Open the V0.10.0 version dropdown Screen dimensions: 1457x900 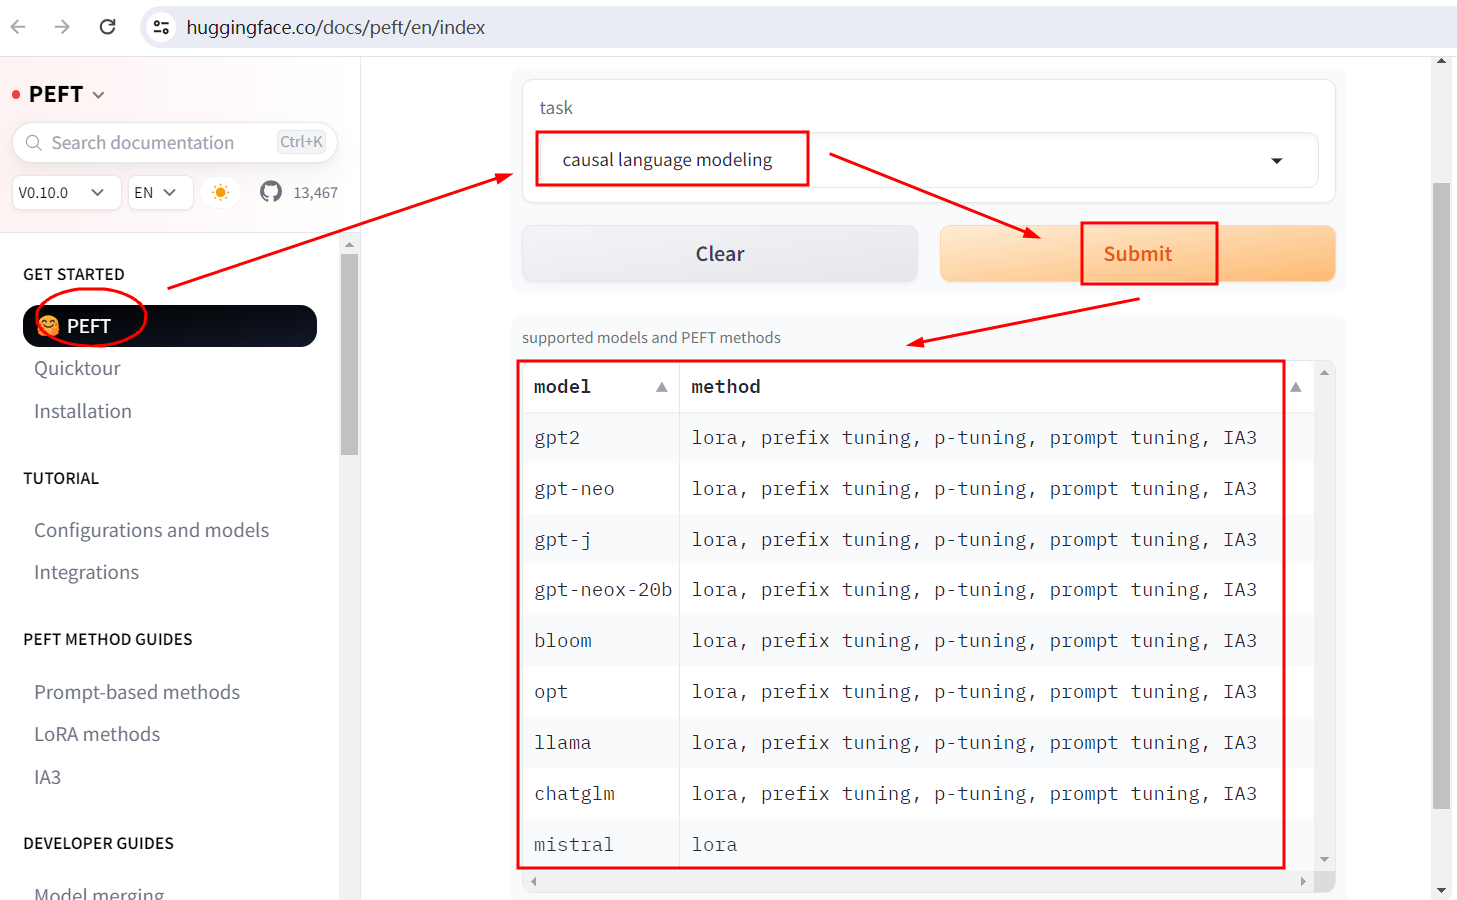point(66,192)
